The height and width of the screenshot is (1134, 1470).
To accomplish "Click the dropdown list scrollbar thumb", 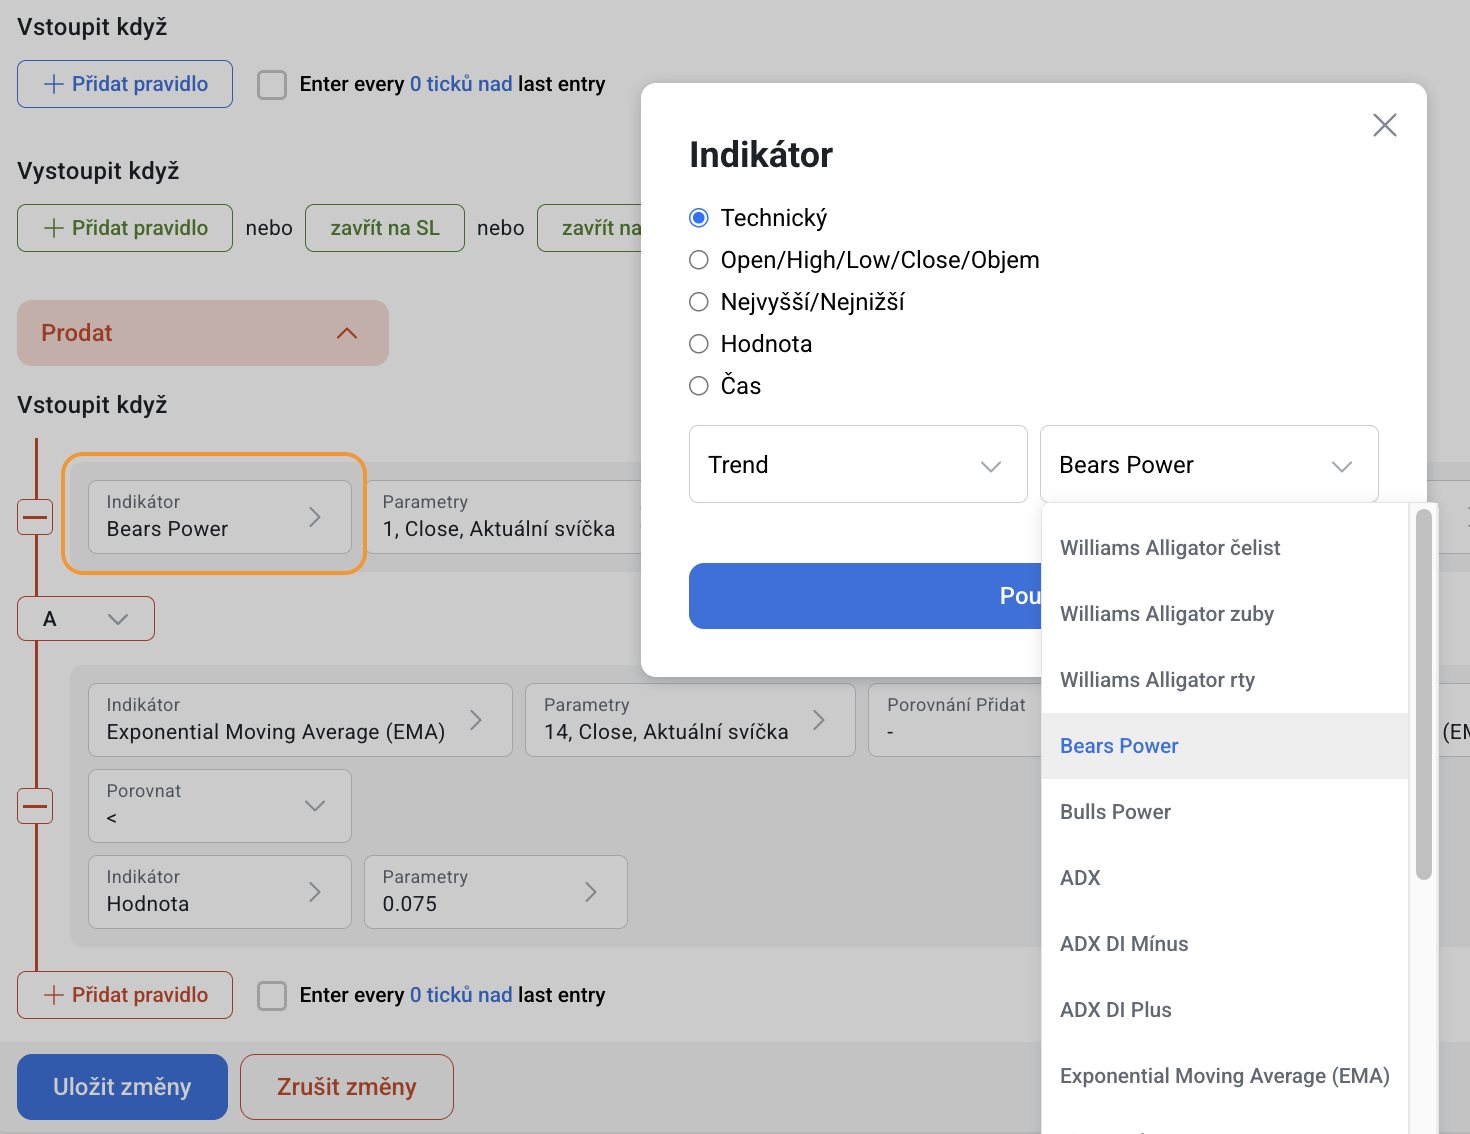I will point(1424,695).
